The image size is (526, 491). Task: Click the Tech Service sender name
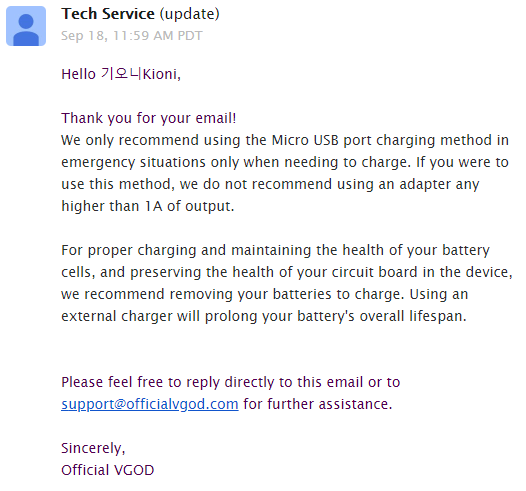(108, 14)
